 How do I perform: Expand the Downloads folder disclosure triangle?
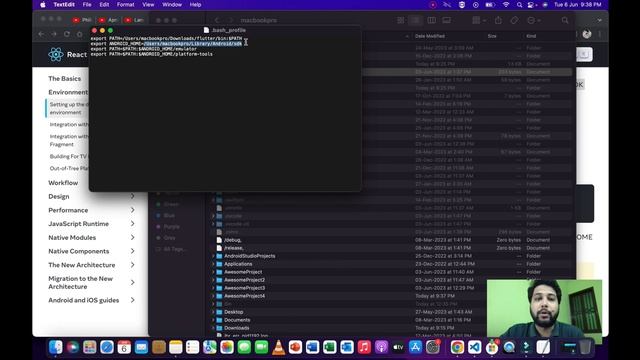(213, 328)
